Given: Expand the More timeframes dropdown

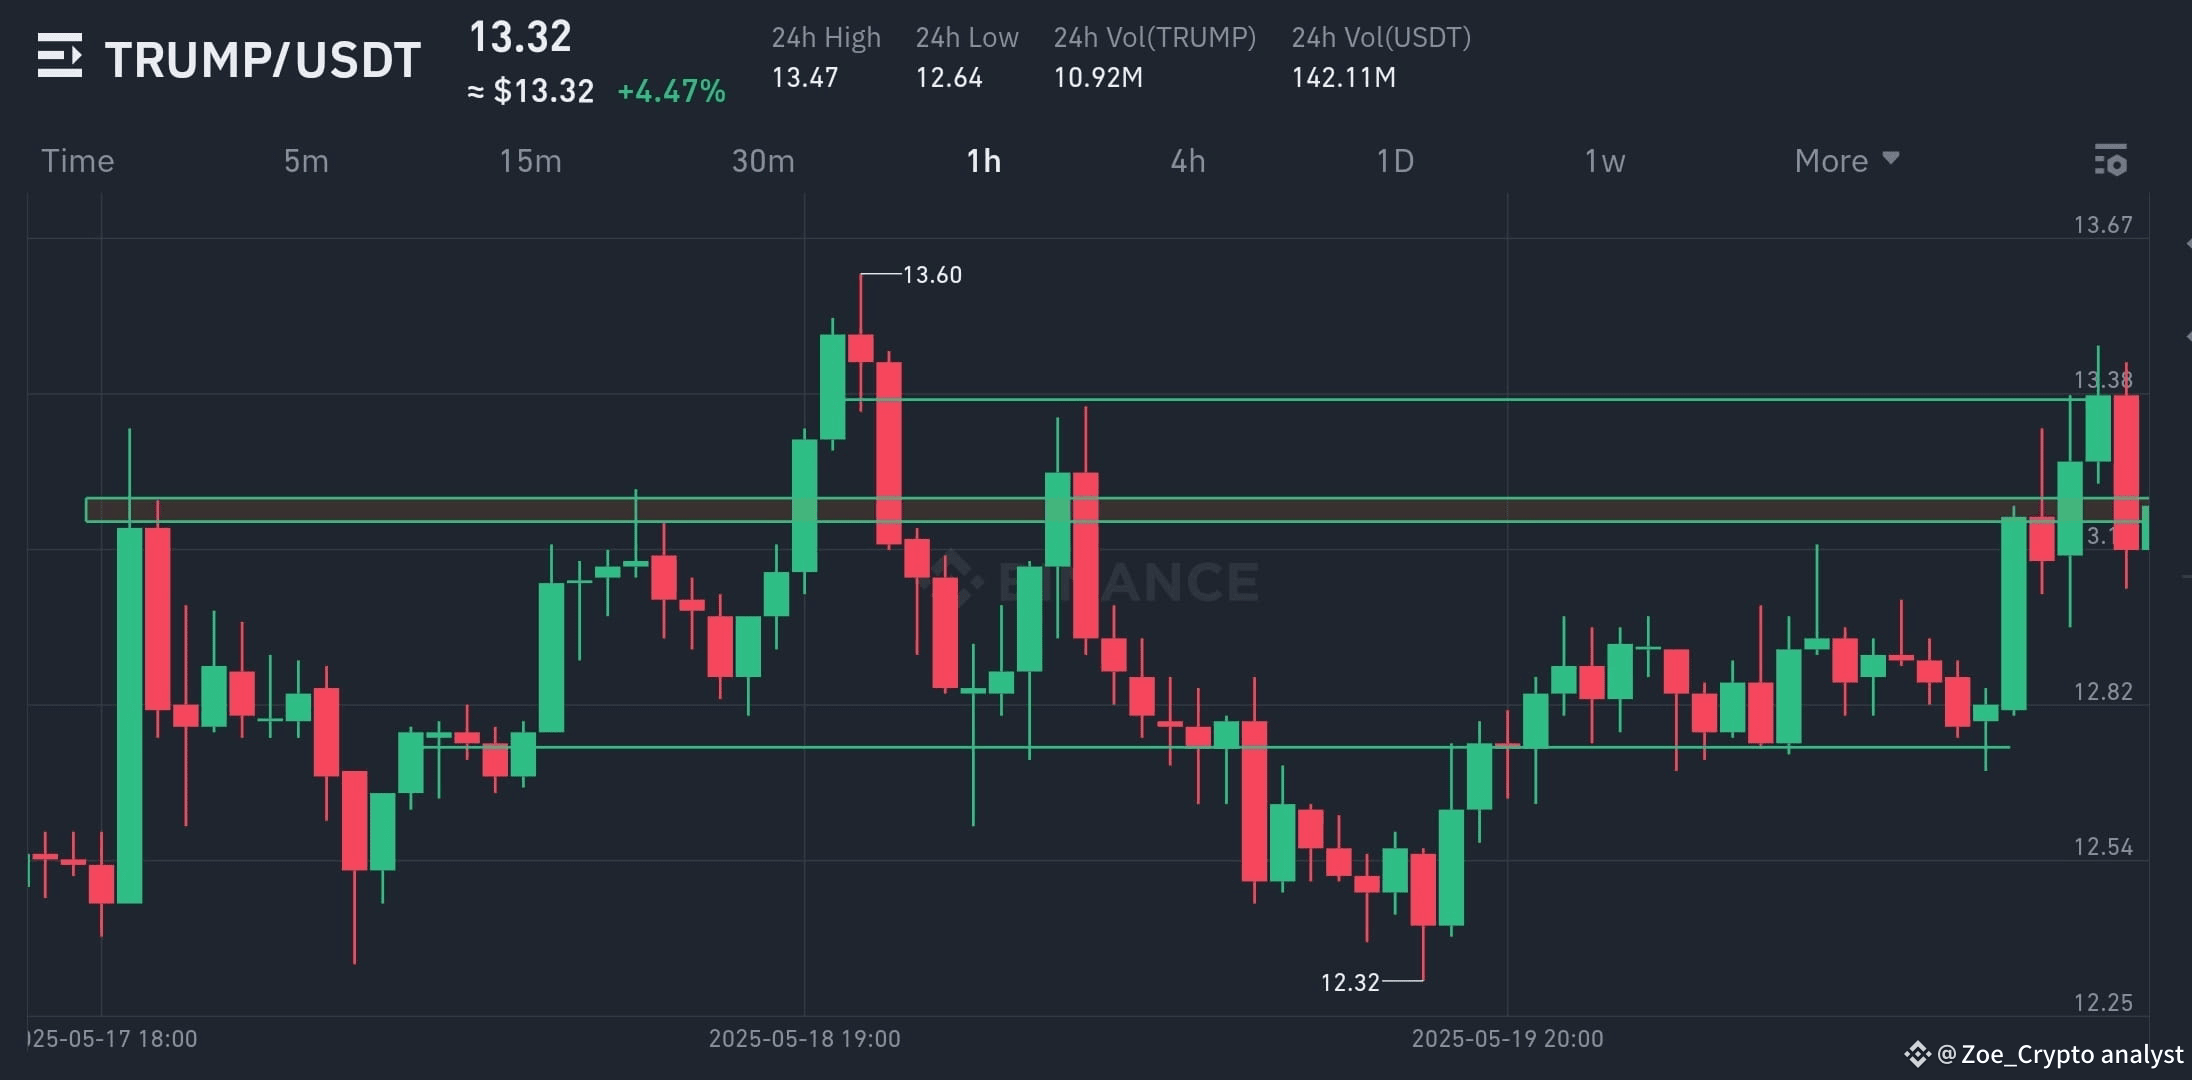Looking at the screenshot, I should (1845, 160).
